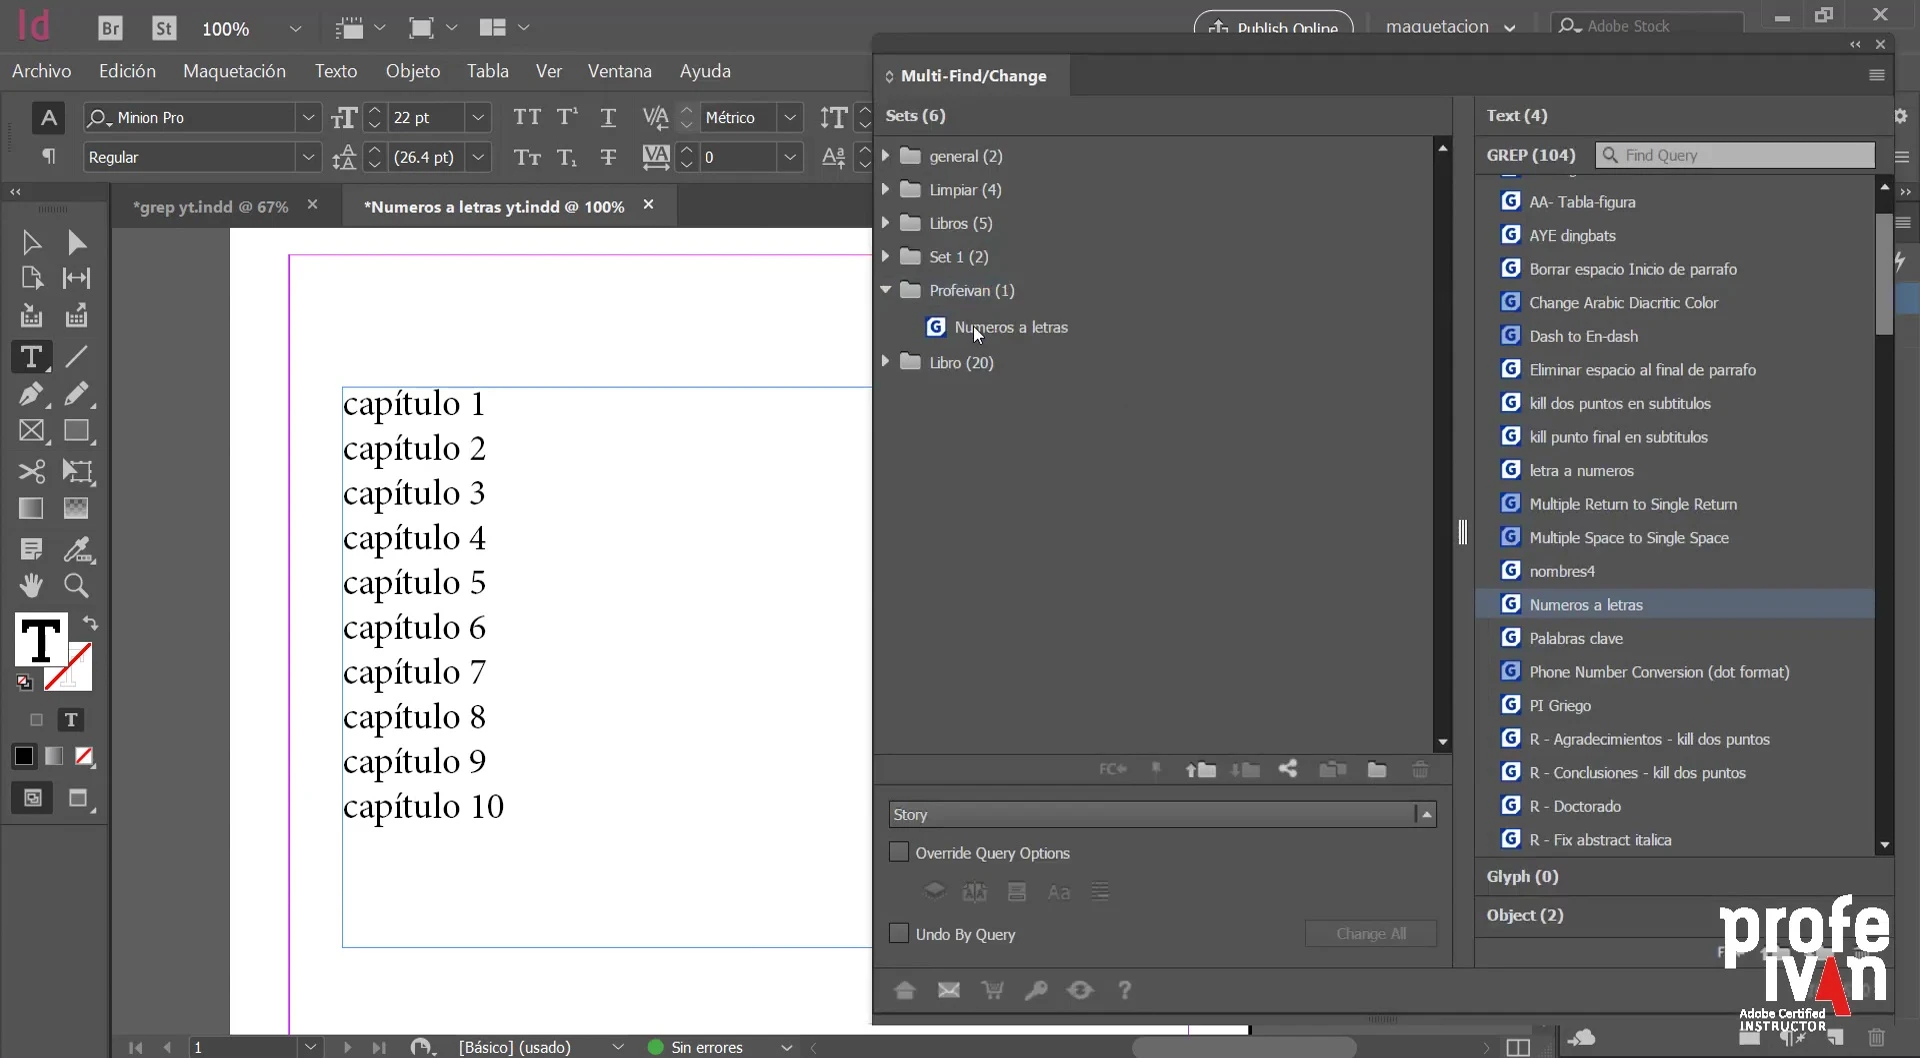Switch to Numeros a letras yt.indd tab
The width and height of the screenshot is (1920, 1058).
(494, 206)
